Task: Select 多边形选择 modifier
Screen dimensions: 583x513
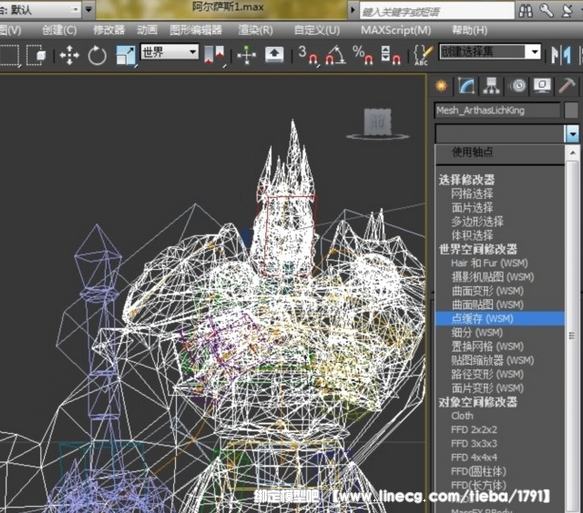Action: point(477,222)
